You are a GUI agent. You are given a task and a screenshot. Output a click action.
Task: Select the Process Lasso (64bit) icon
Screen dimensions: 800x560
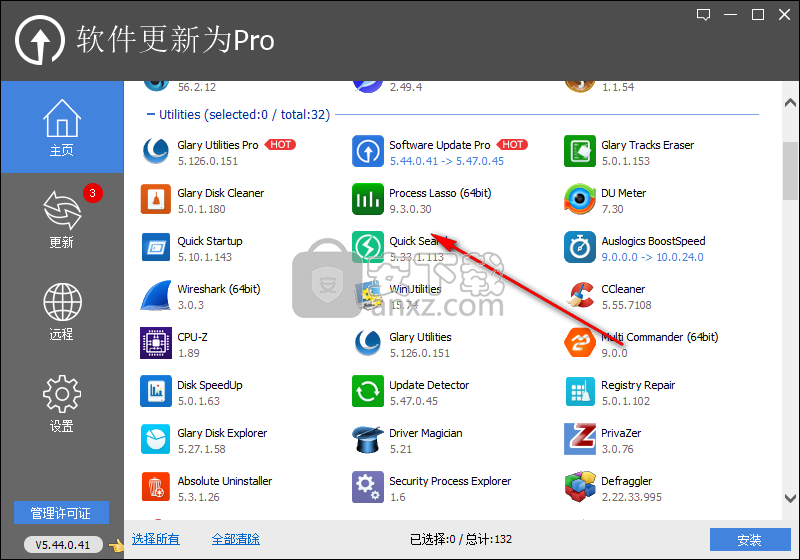[x=368, y=199]
